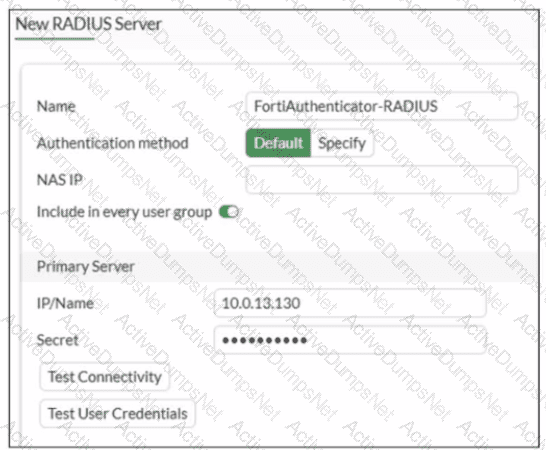This screenshot has height=450, width=546.
Task: Click the New RADIUS Server title
Action: (x=88, y=24)
